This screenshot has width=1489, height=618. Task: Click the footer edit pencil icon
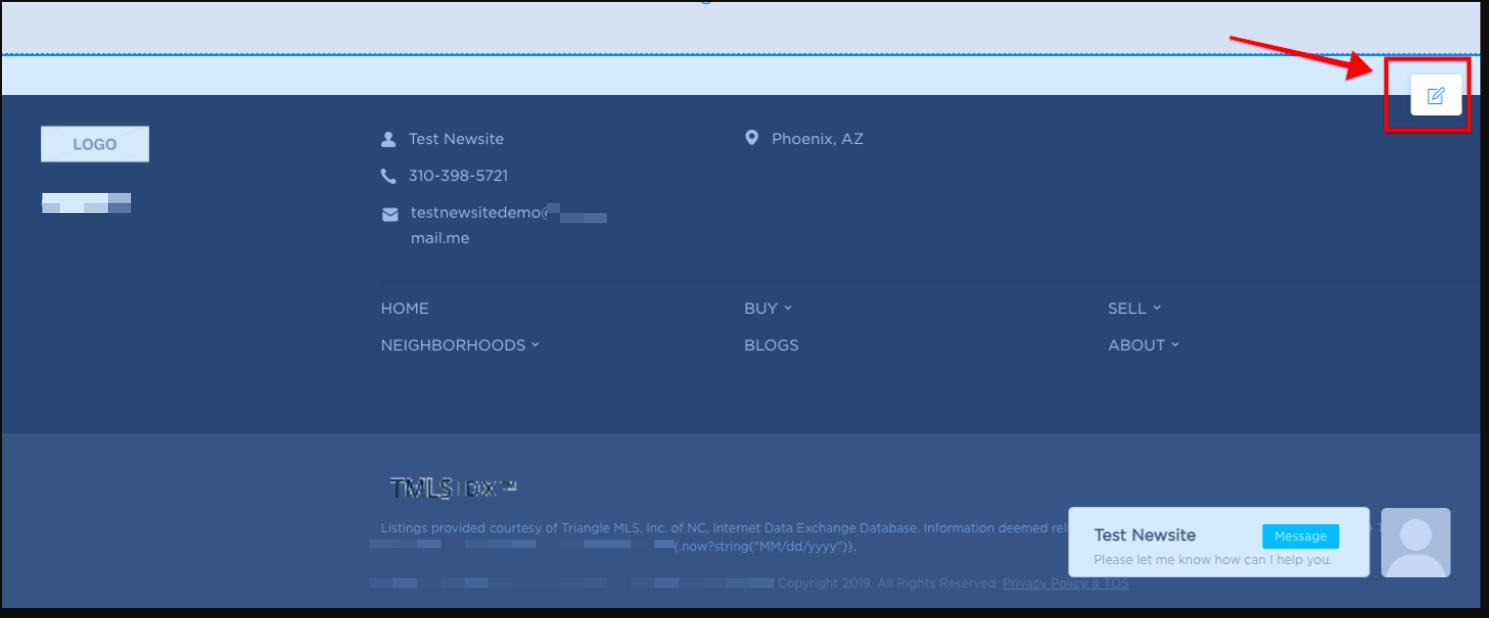point(1434,96)
